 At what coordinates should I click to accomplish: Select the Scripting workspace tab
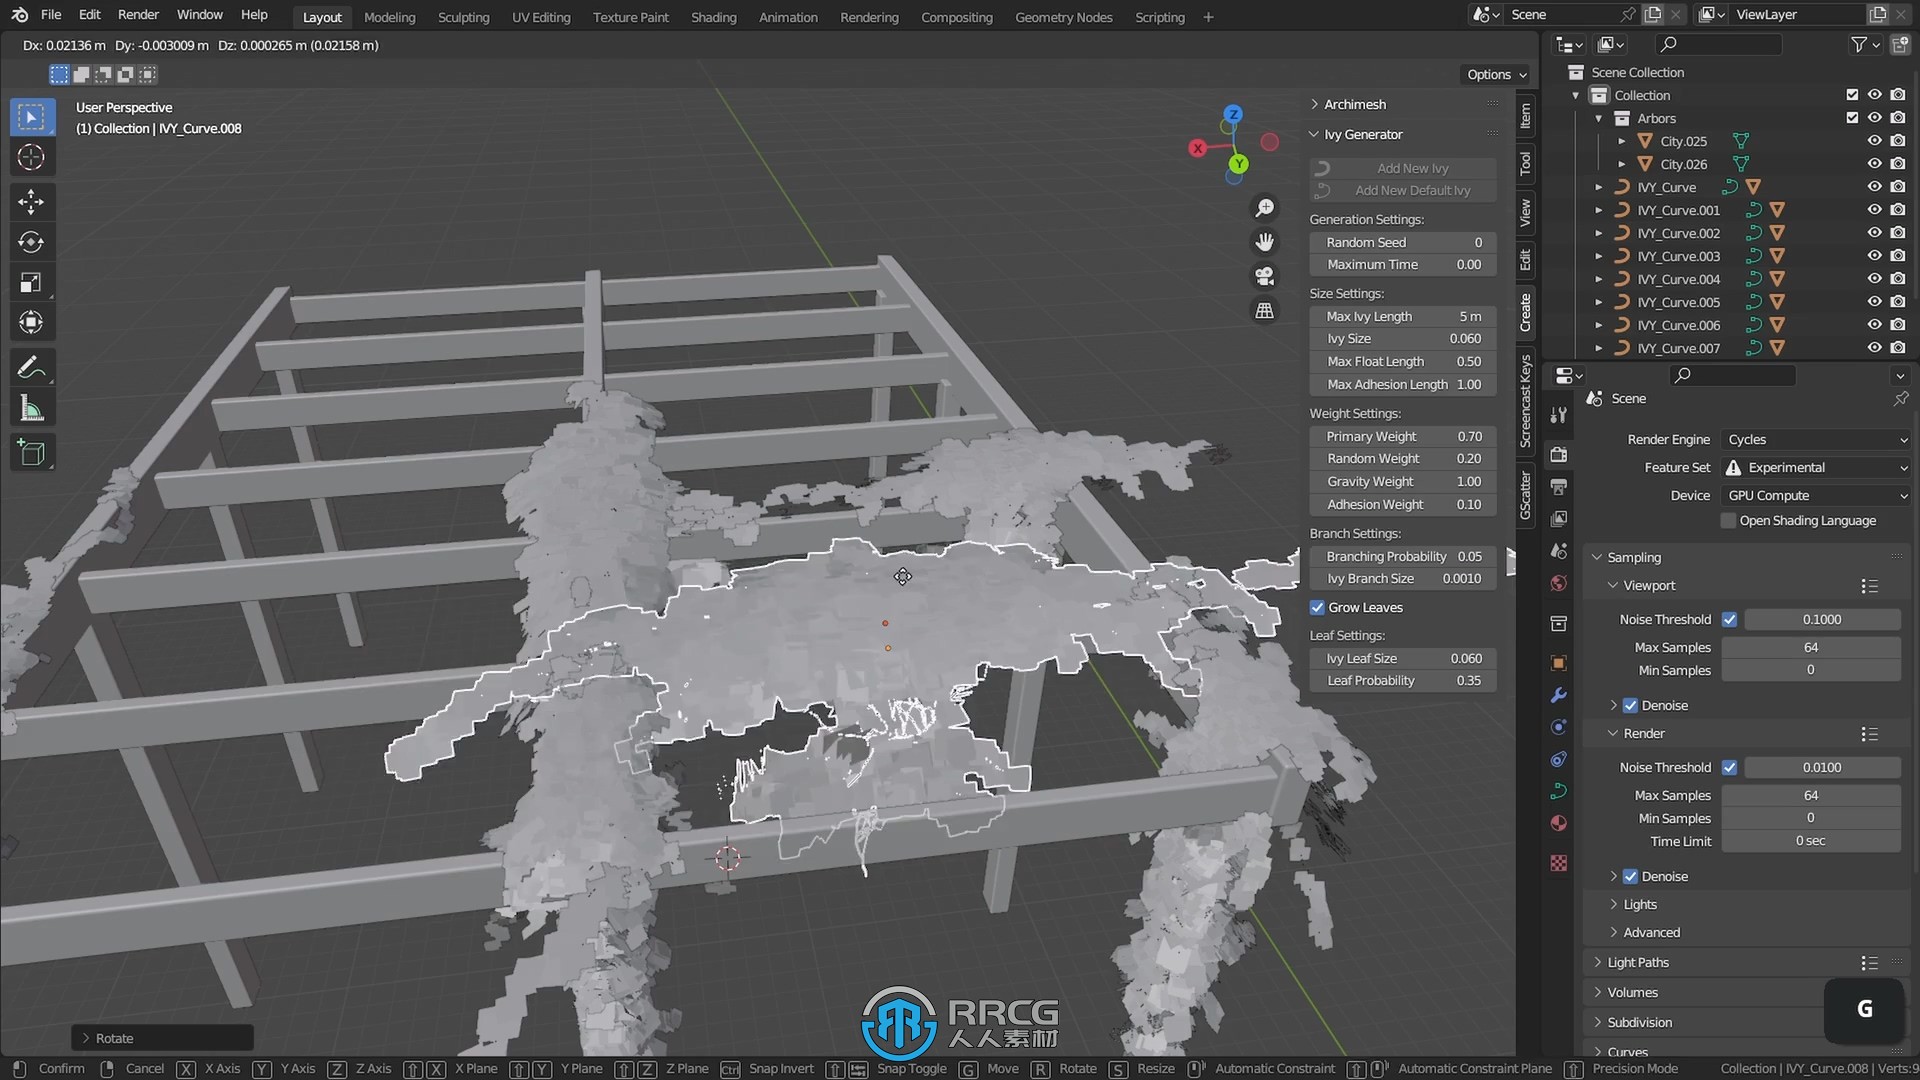click(1158, 17)
